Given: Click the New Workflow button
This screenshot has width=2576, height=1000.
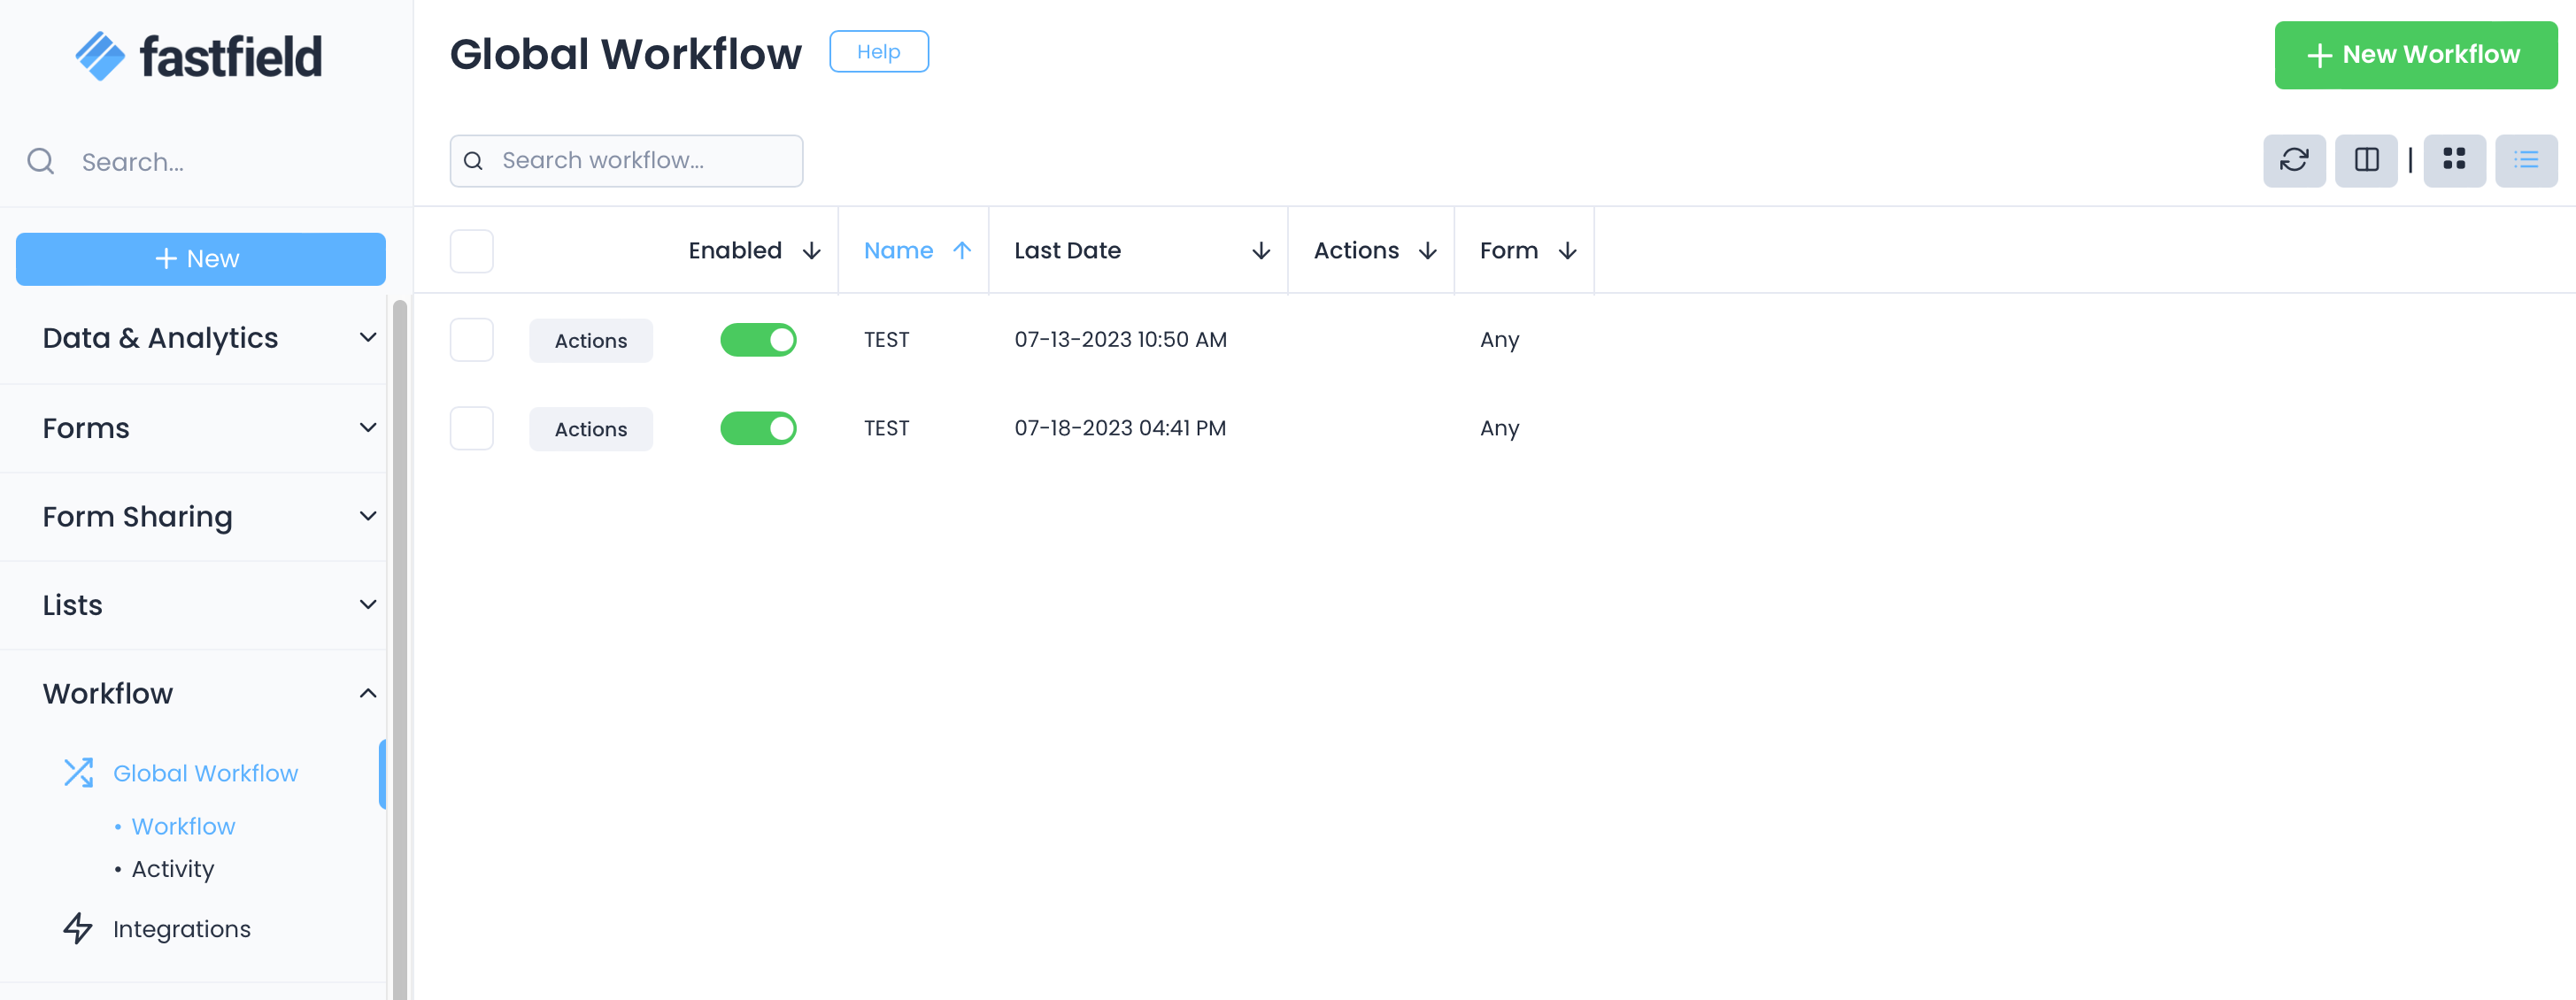Looking at the screenshot, I should [2415, 55].
